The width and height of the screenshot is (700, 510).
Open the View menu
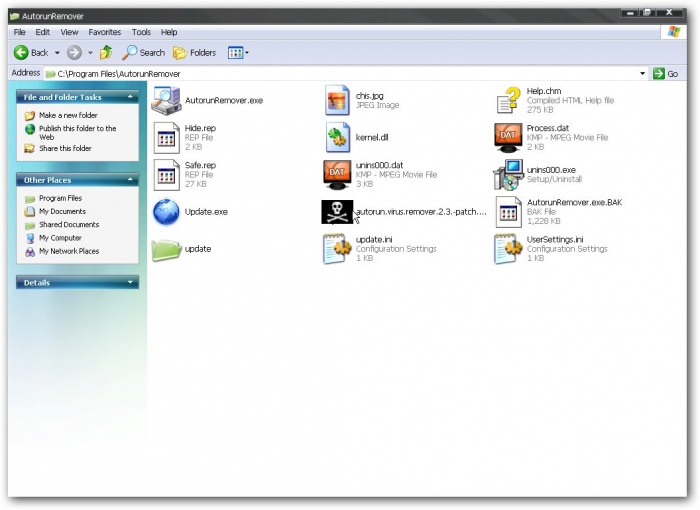(69, 32)
